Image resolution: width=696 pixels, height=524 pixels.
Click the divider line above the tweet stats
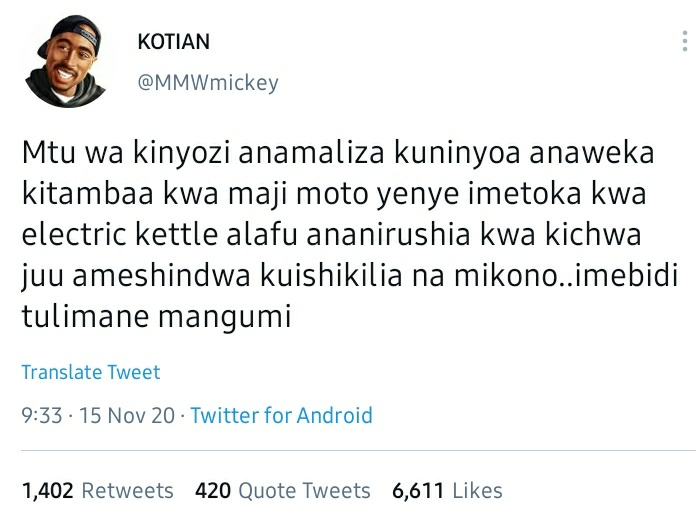pyautogui.click(x=358, y=451)
